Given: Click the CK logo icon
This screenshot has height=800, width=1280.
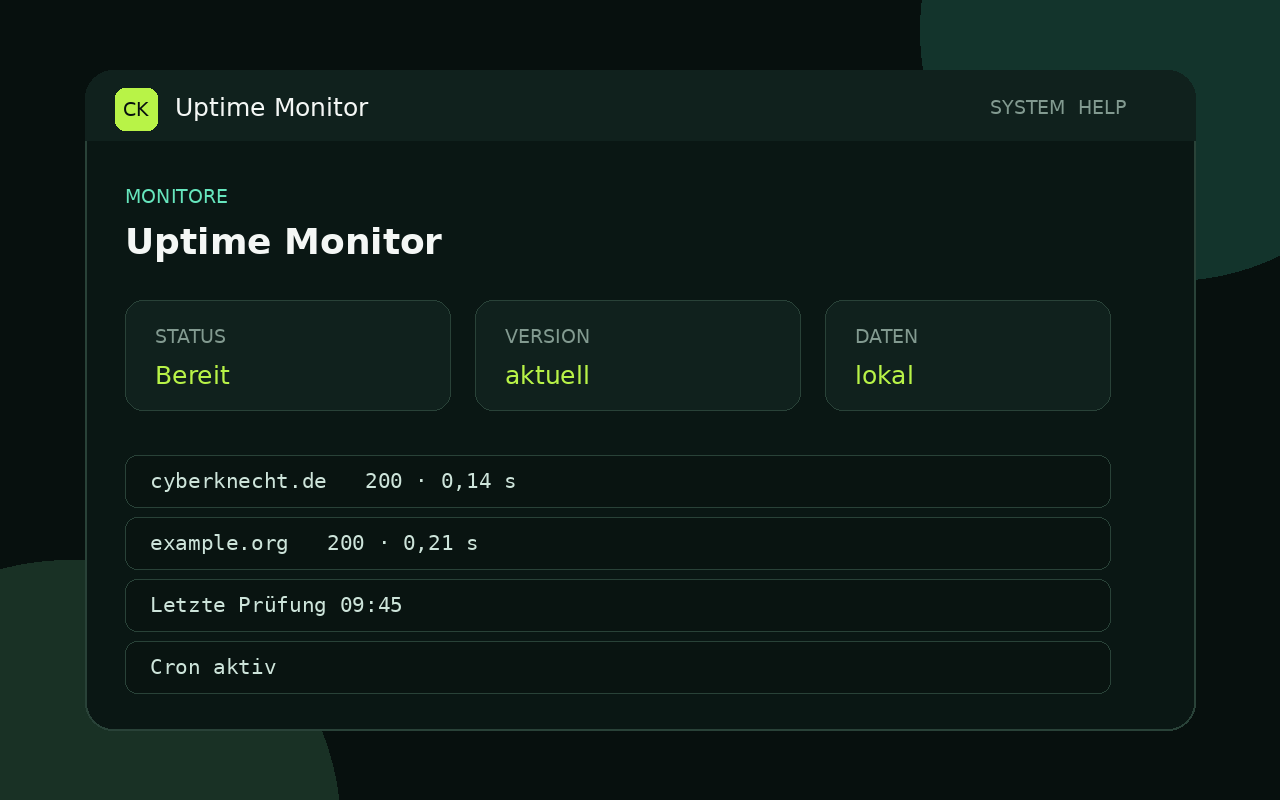Looking at the screenshot, I should [x=136, y=109].
